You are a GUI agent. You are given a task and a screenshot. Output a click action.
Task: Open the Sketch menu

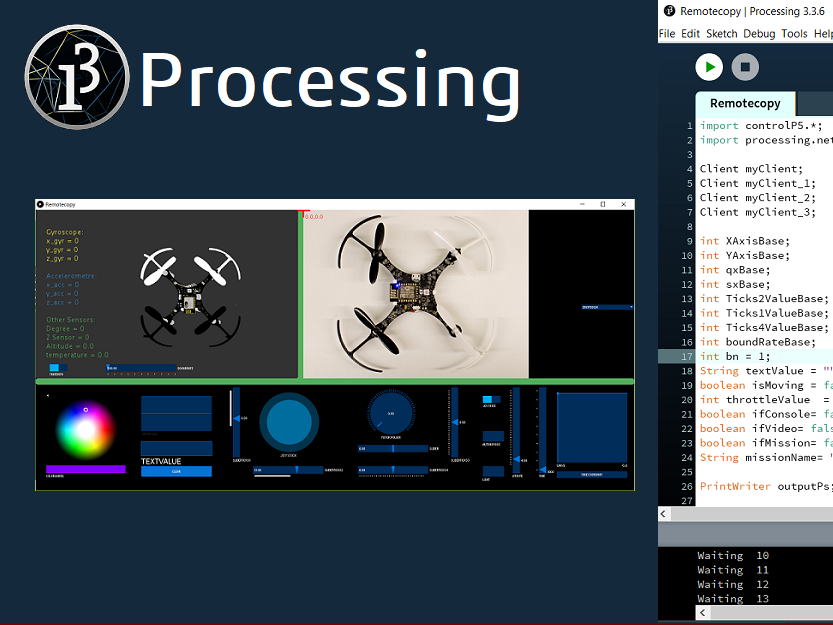(x=721, y=33)
